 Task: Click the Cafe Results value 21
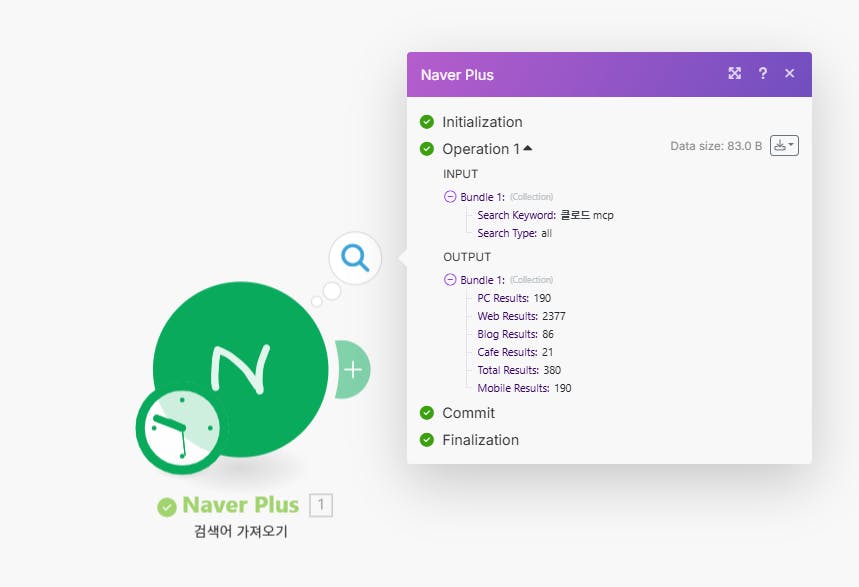pyautogui.click(x=547, y=352)
